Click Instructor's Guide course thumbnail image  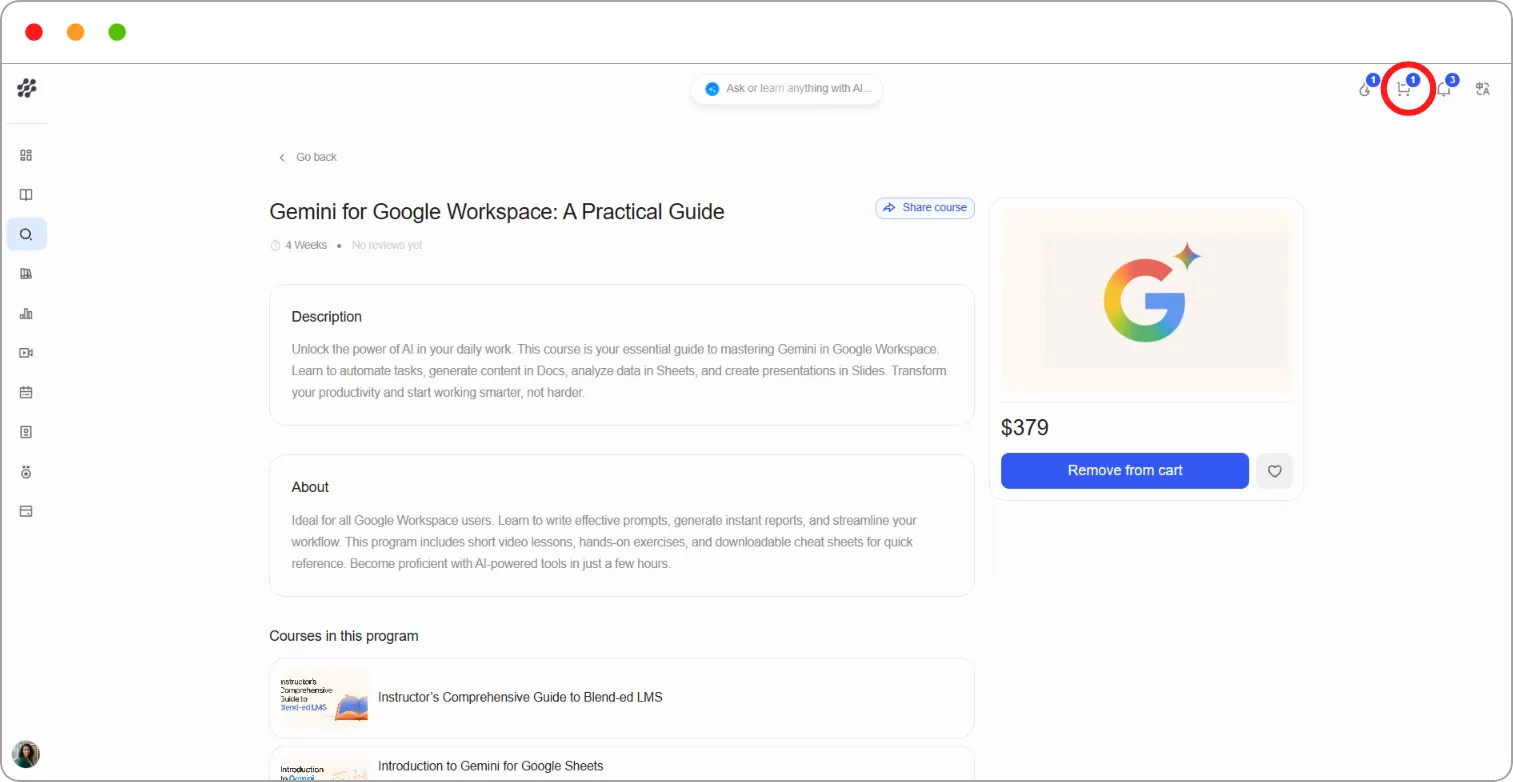(324, 697)
